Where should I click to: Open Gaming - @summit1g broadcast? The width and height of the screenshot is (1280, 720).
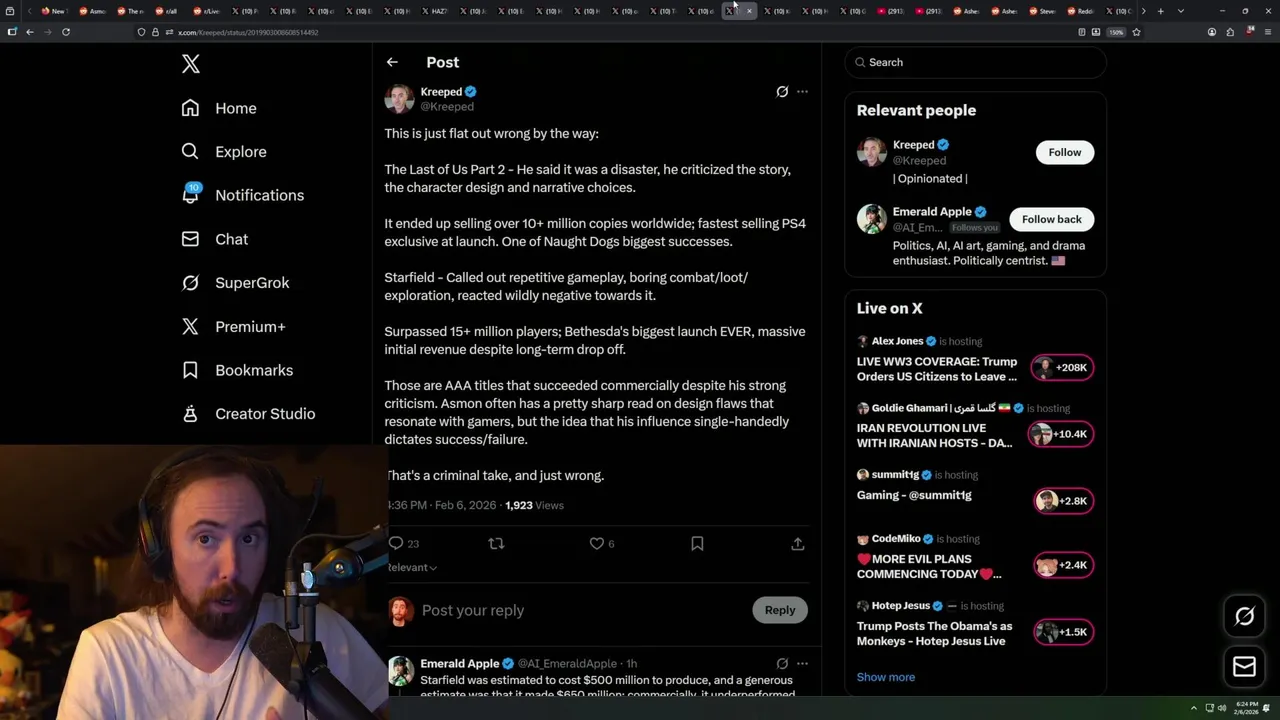click(x=914, y=495)
